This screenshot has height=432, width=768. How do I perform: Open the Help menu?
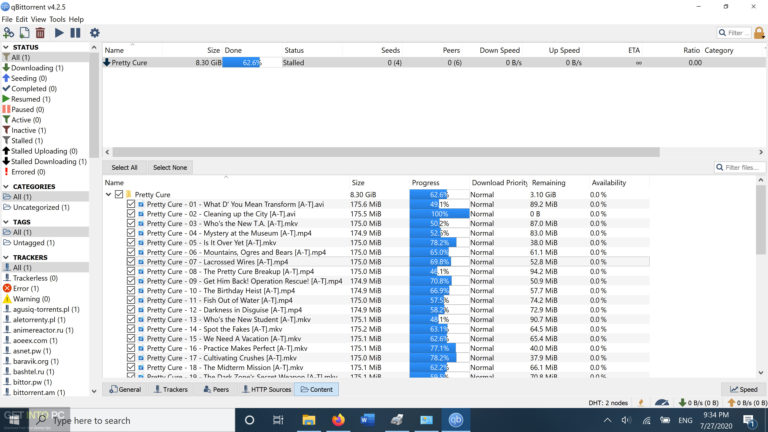[x=76, y=19]
